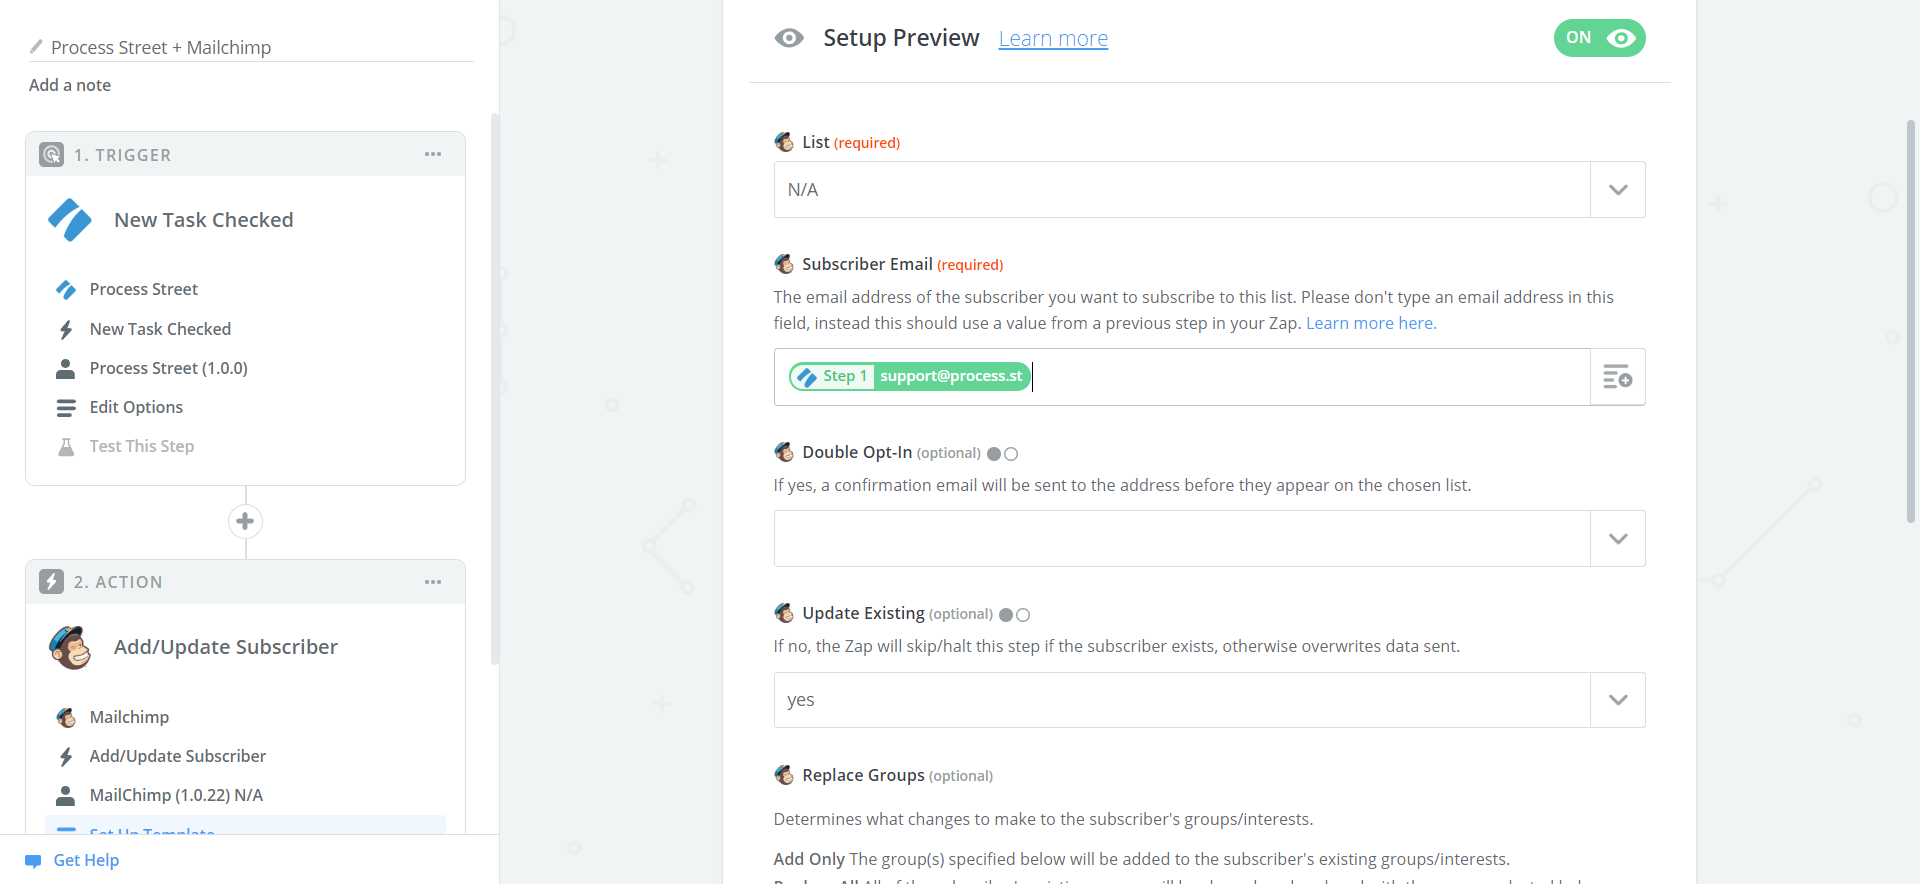Click Add a note
The height and width of the screenshot is (884, 1920).
[70, 85]
